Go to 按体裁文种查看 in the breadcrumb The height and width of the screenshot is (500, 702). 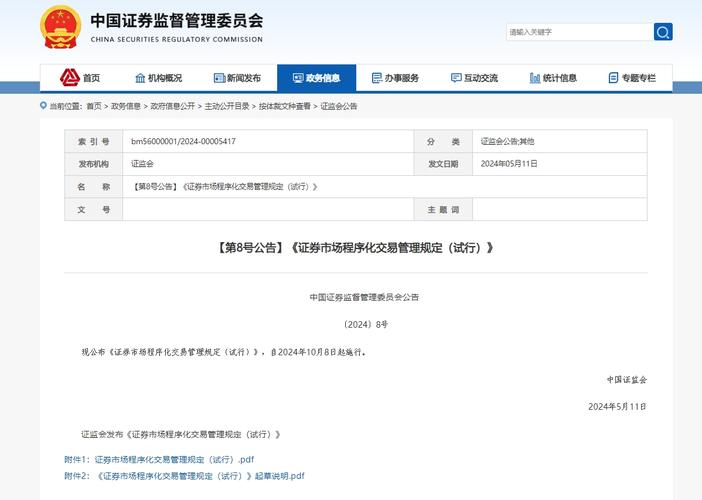click(285, 106)
